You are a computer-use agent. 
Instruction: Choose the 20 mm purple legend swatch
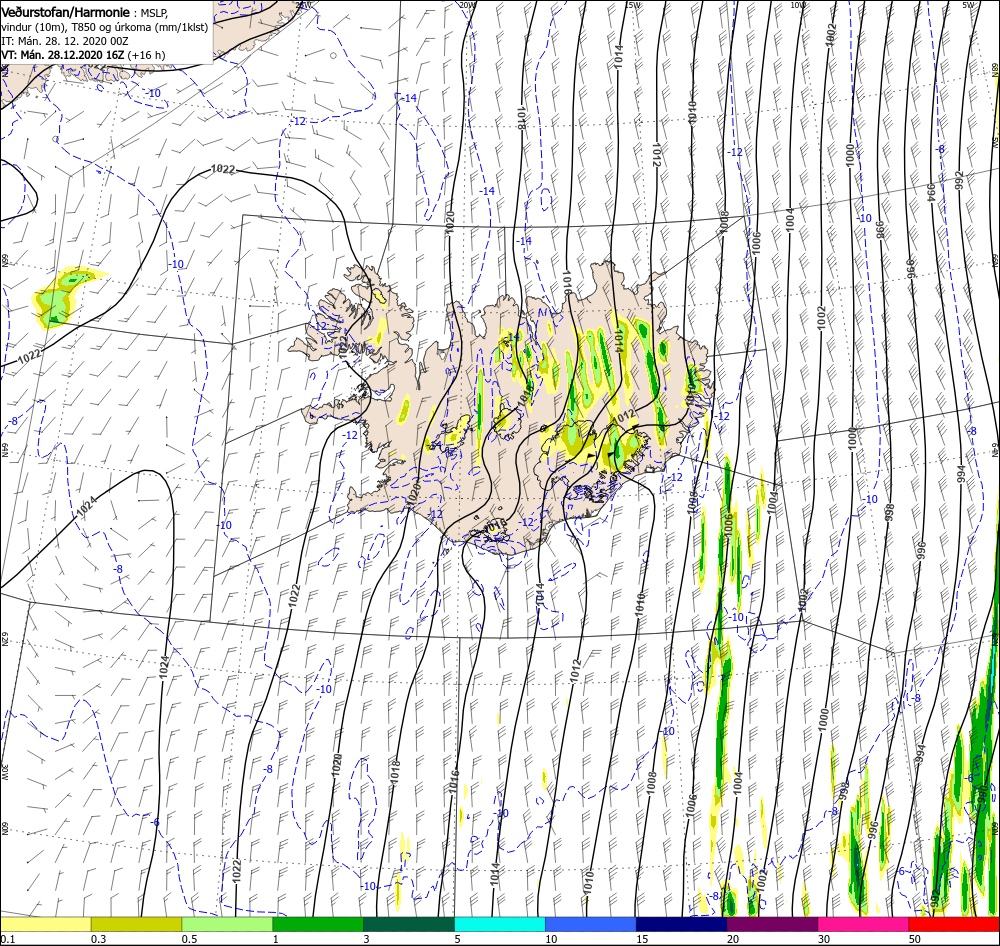click(772, 924)
